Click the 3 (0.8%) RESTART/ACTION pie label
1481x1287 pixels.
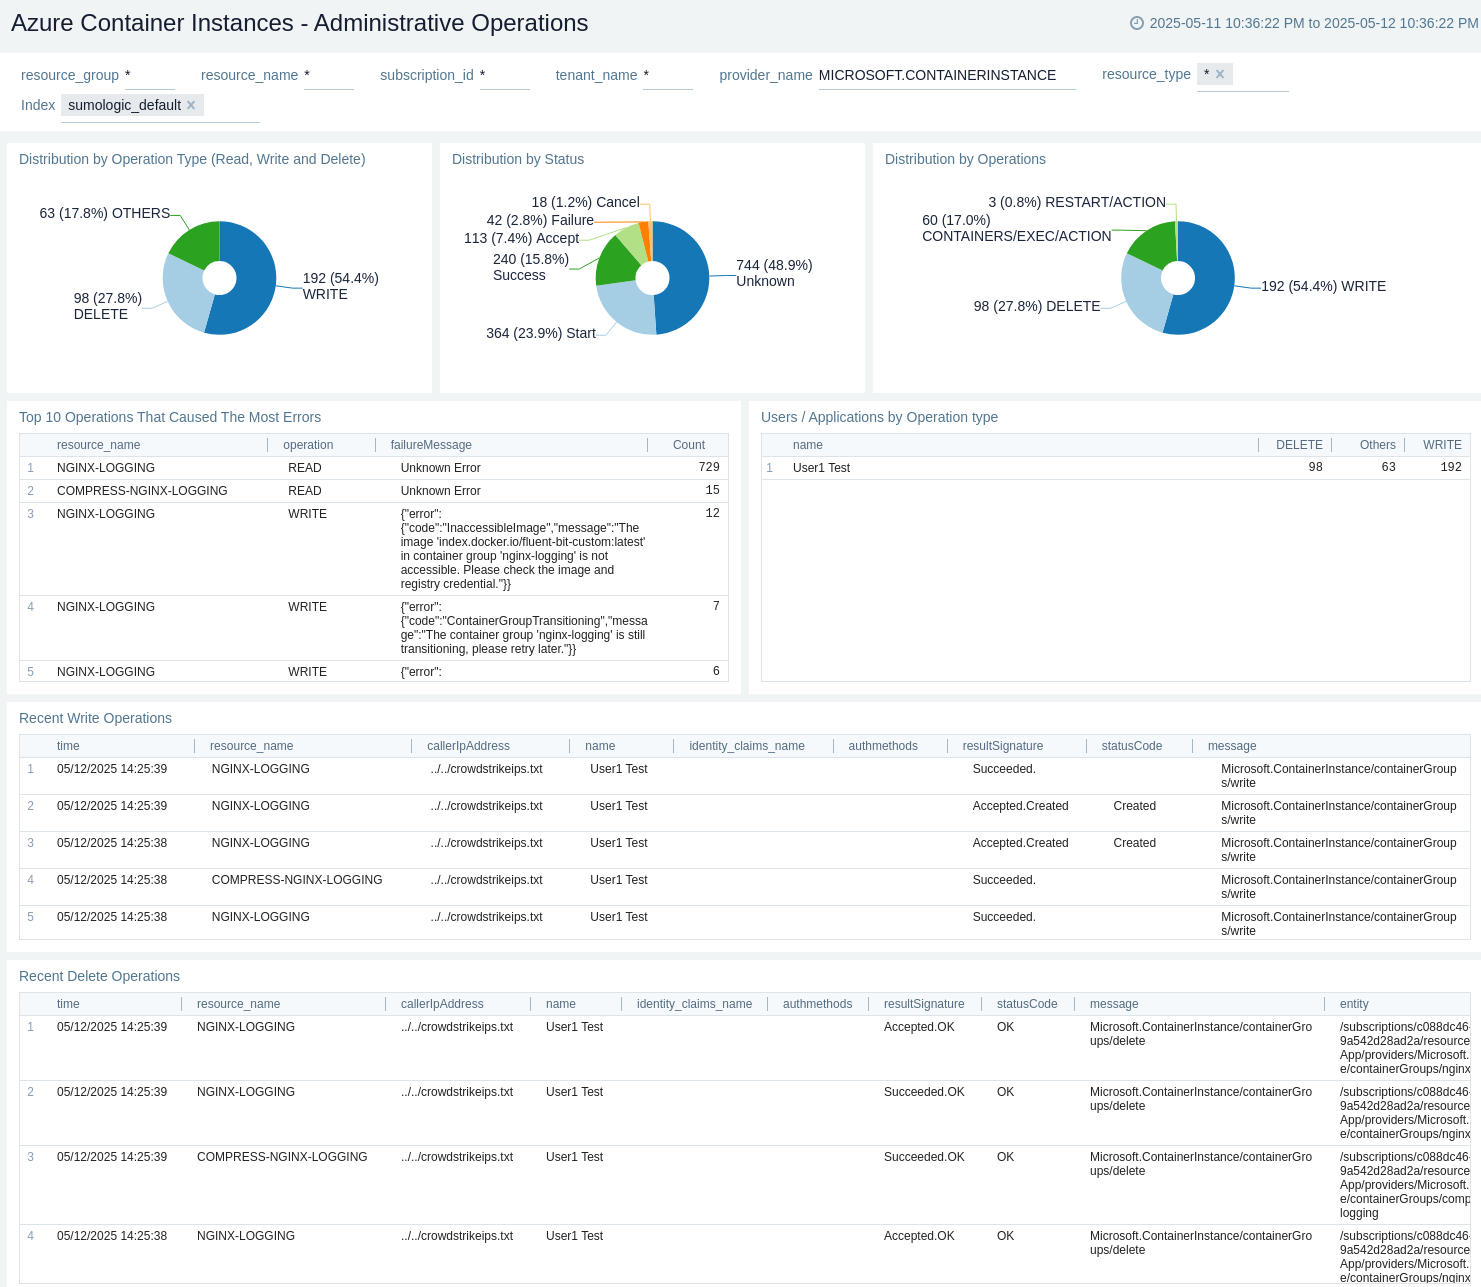click(x=1077, y=202)
